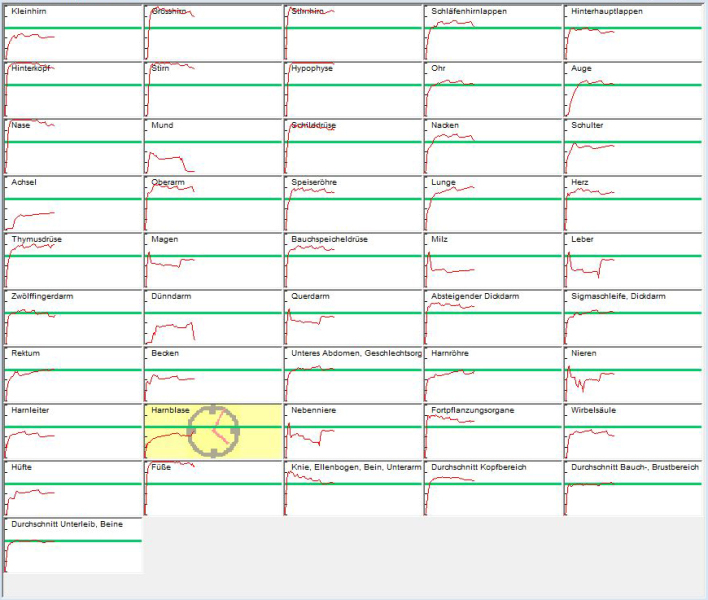Select the Kleinhirn chart thumbnail
Image resolution: width=708 pixels, height=600 pixels.
[x=73, y=32]
